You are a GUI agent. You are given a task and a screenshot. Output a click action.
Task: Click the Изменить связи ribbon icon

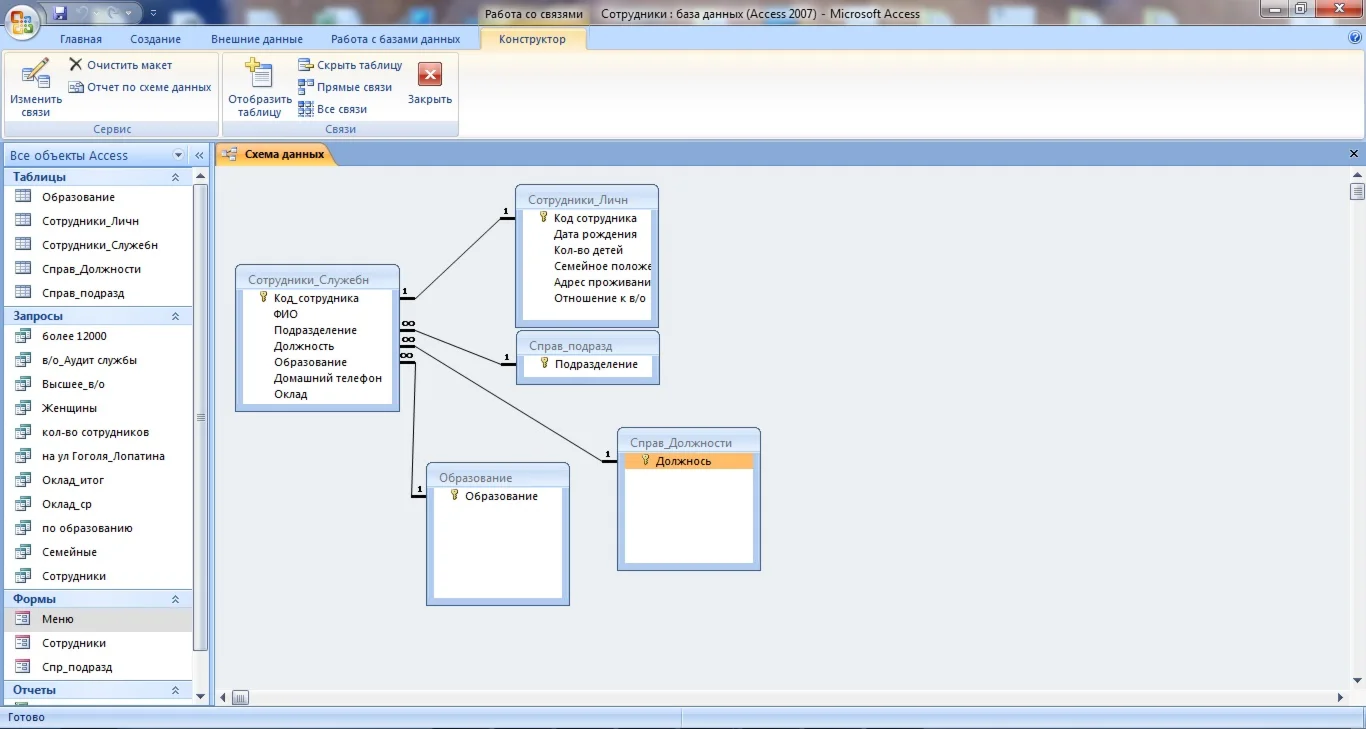pyautogui.click(x=35, y=87)
